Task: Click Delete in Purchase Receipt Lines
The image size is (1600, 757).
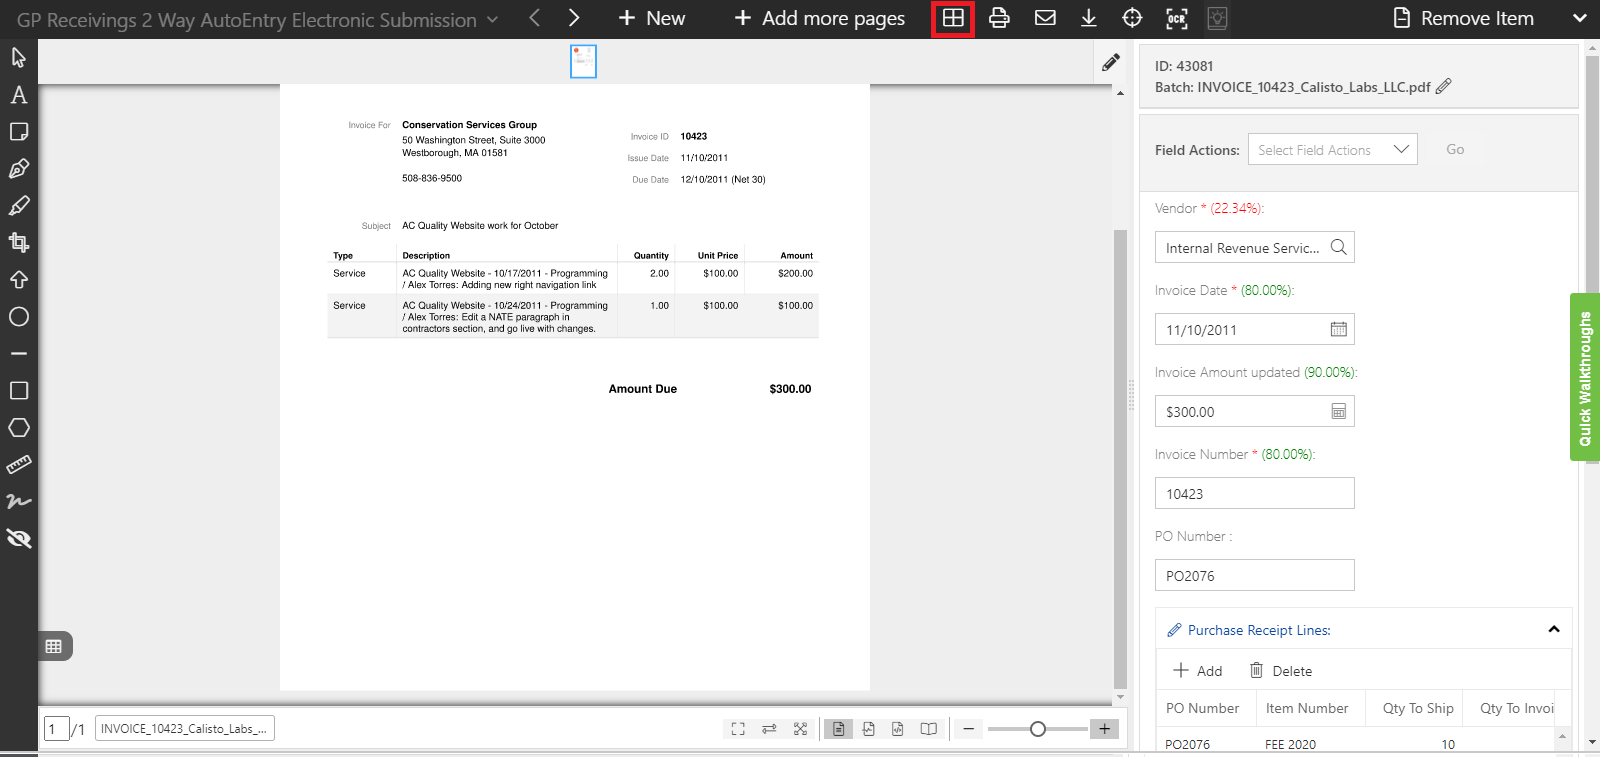Action: (x=1281, y=671)
